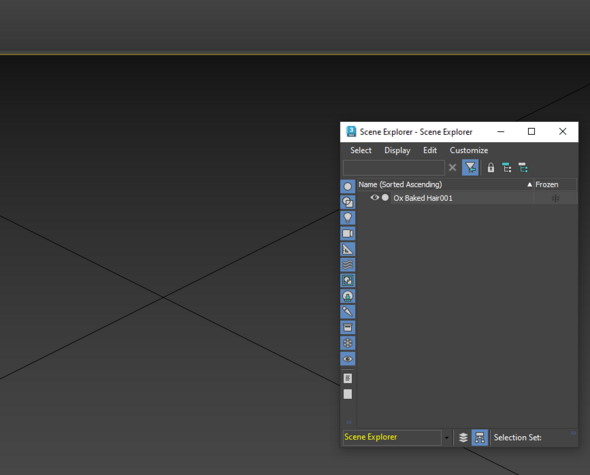This screenshot has width=590, height=475.
Task: Toggle Display Hidden Objects eye filter
Action: [348, 359]
